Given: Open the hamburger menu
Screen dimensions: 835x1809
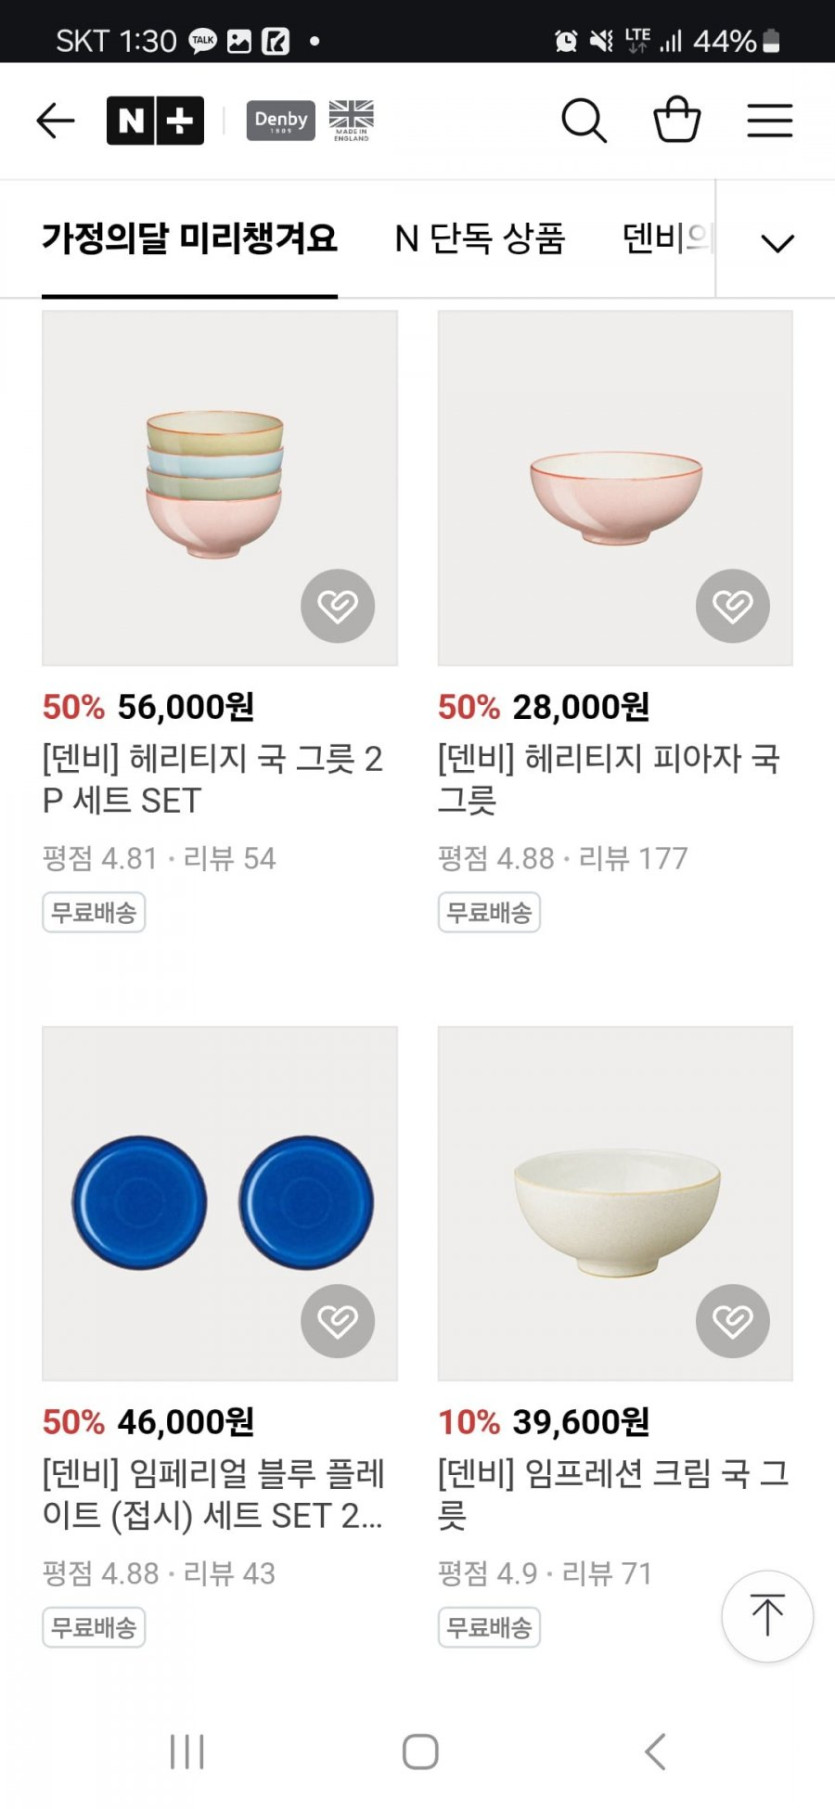Looking at the screenshot, I should tap(770, 121).
